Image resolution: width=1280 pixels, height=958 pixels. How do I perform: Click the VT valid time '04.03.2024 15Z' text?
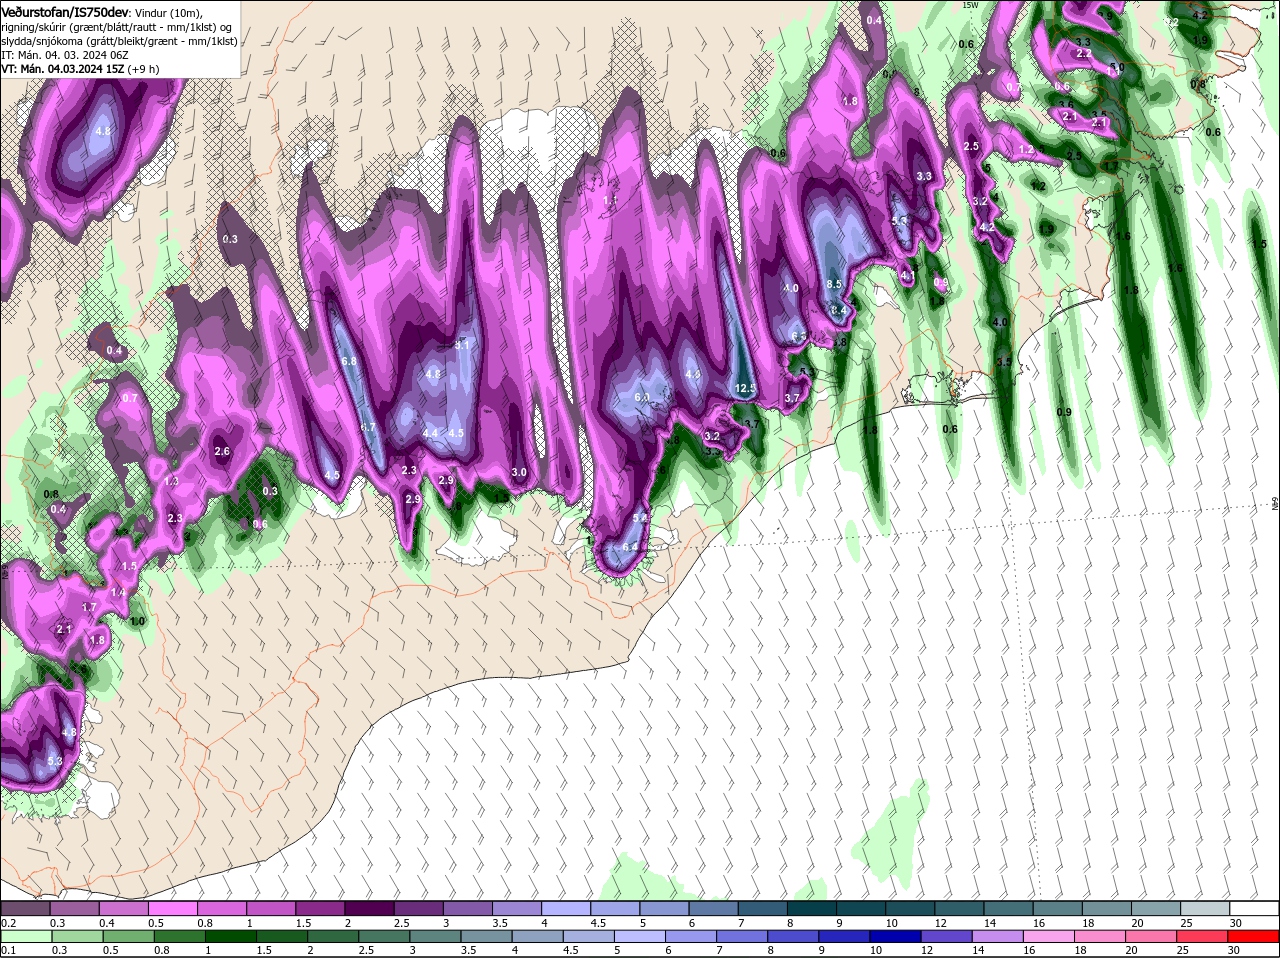[x=72, y=69]
